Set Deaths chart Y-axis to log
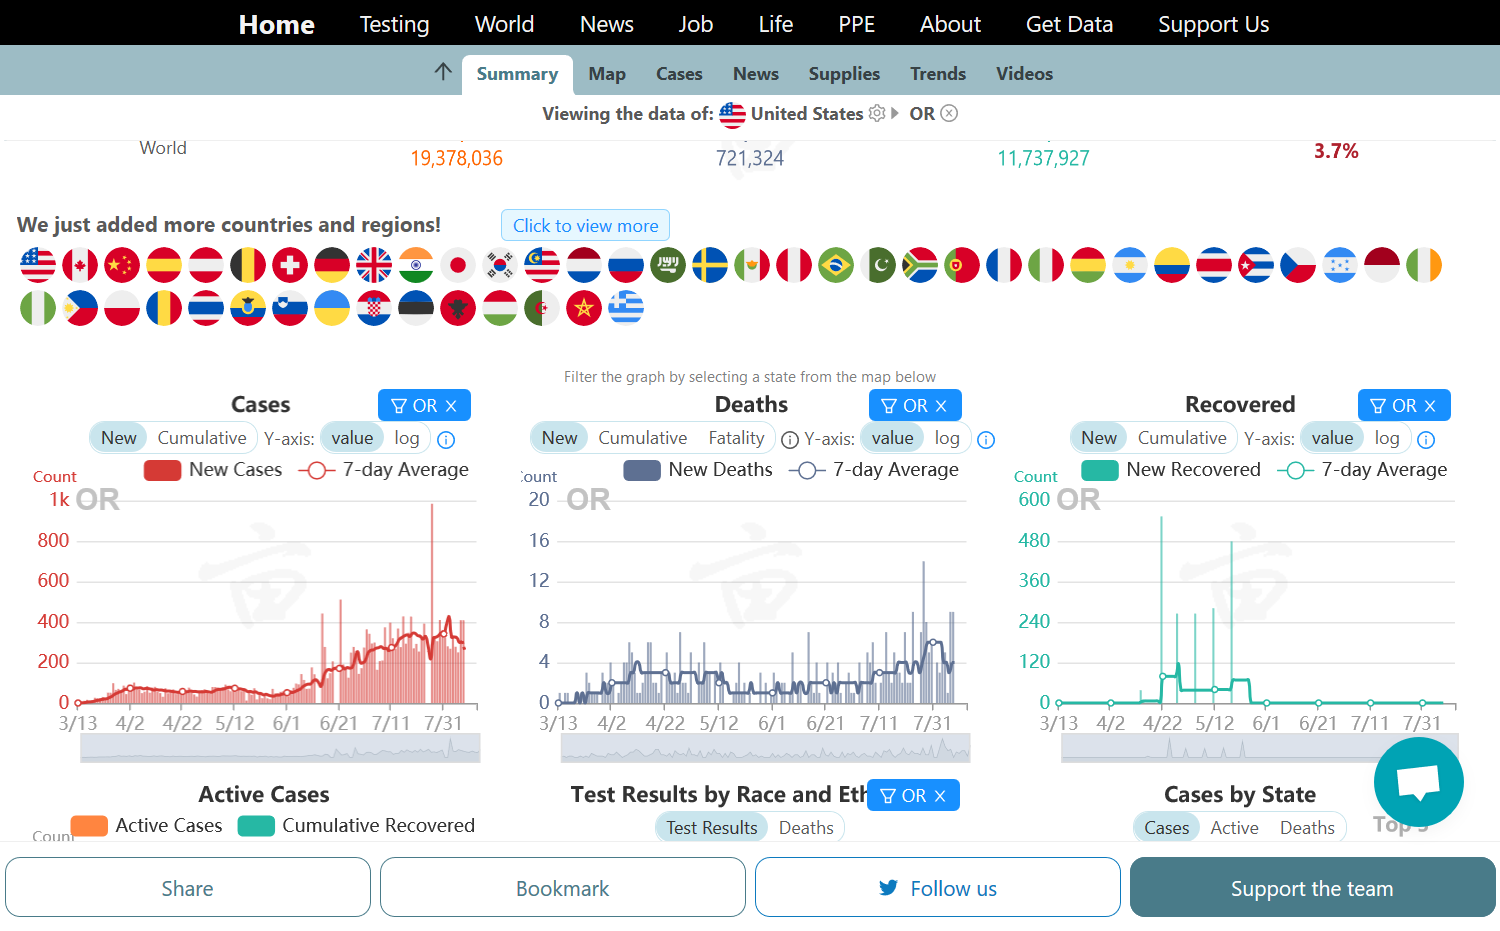The image size is (1500, 931). pyautogui.click(x=946, y=438)
